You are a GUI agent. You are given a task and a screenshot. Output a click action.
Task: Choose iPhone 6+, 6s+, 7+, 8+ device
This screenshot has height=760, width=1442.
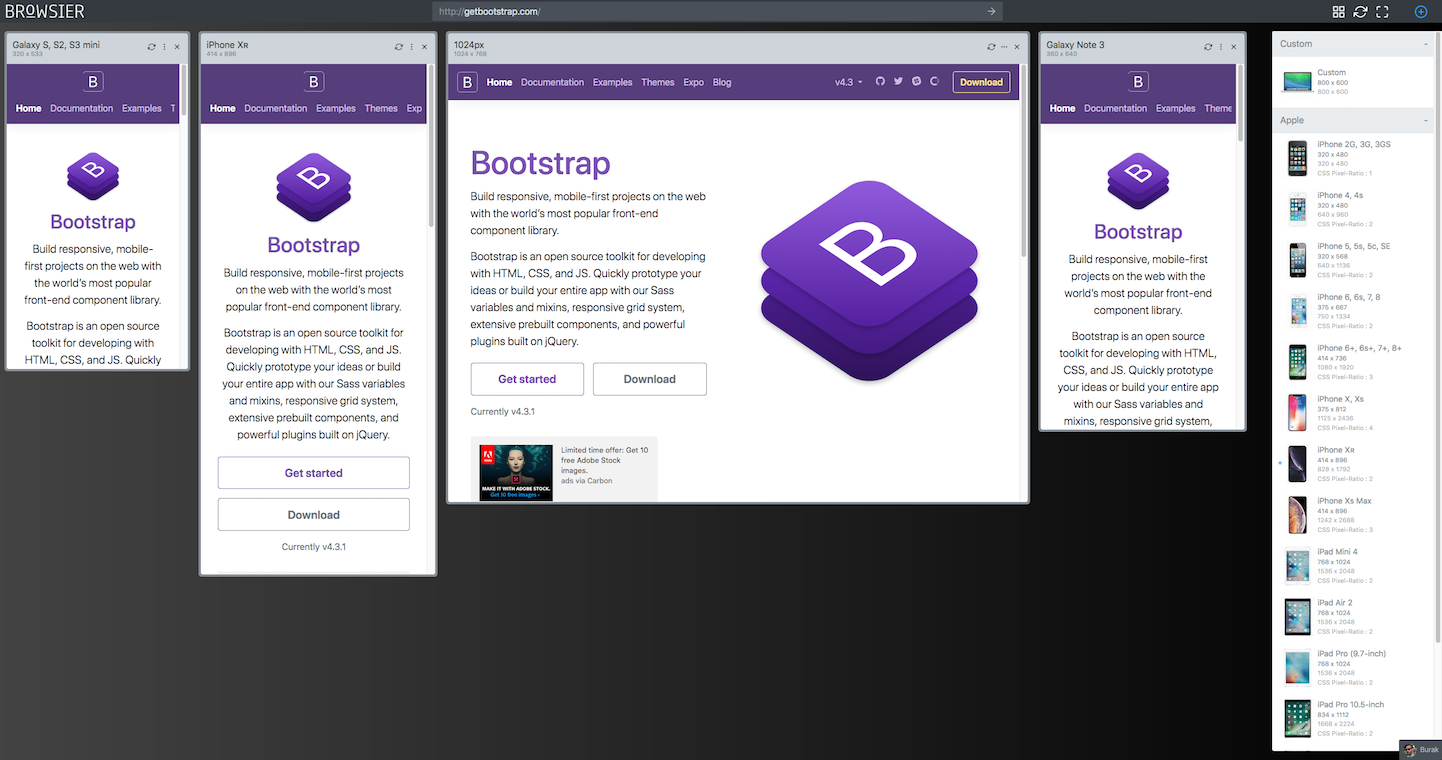pos(1355,362)
